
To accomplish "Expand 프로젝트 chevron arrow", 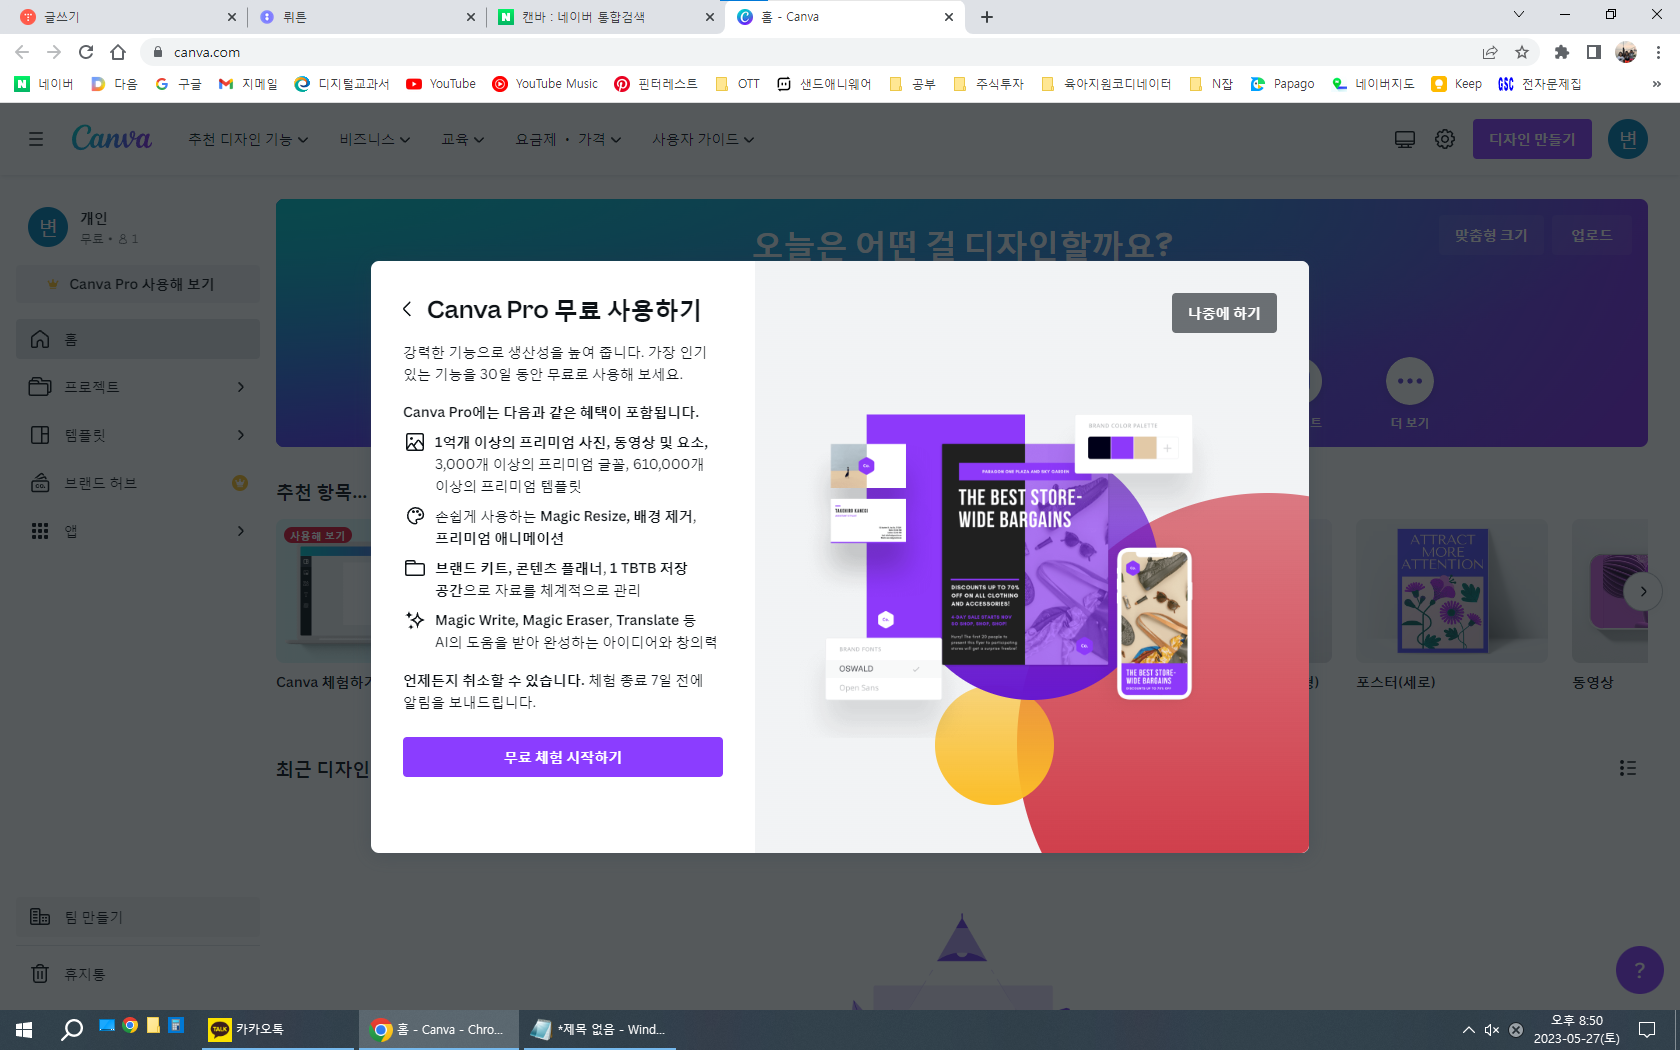I will [x=241, y=387].
